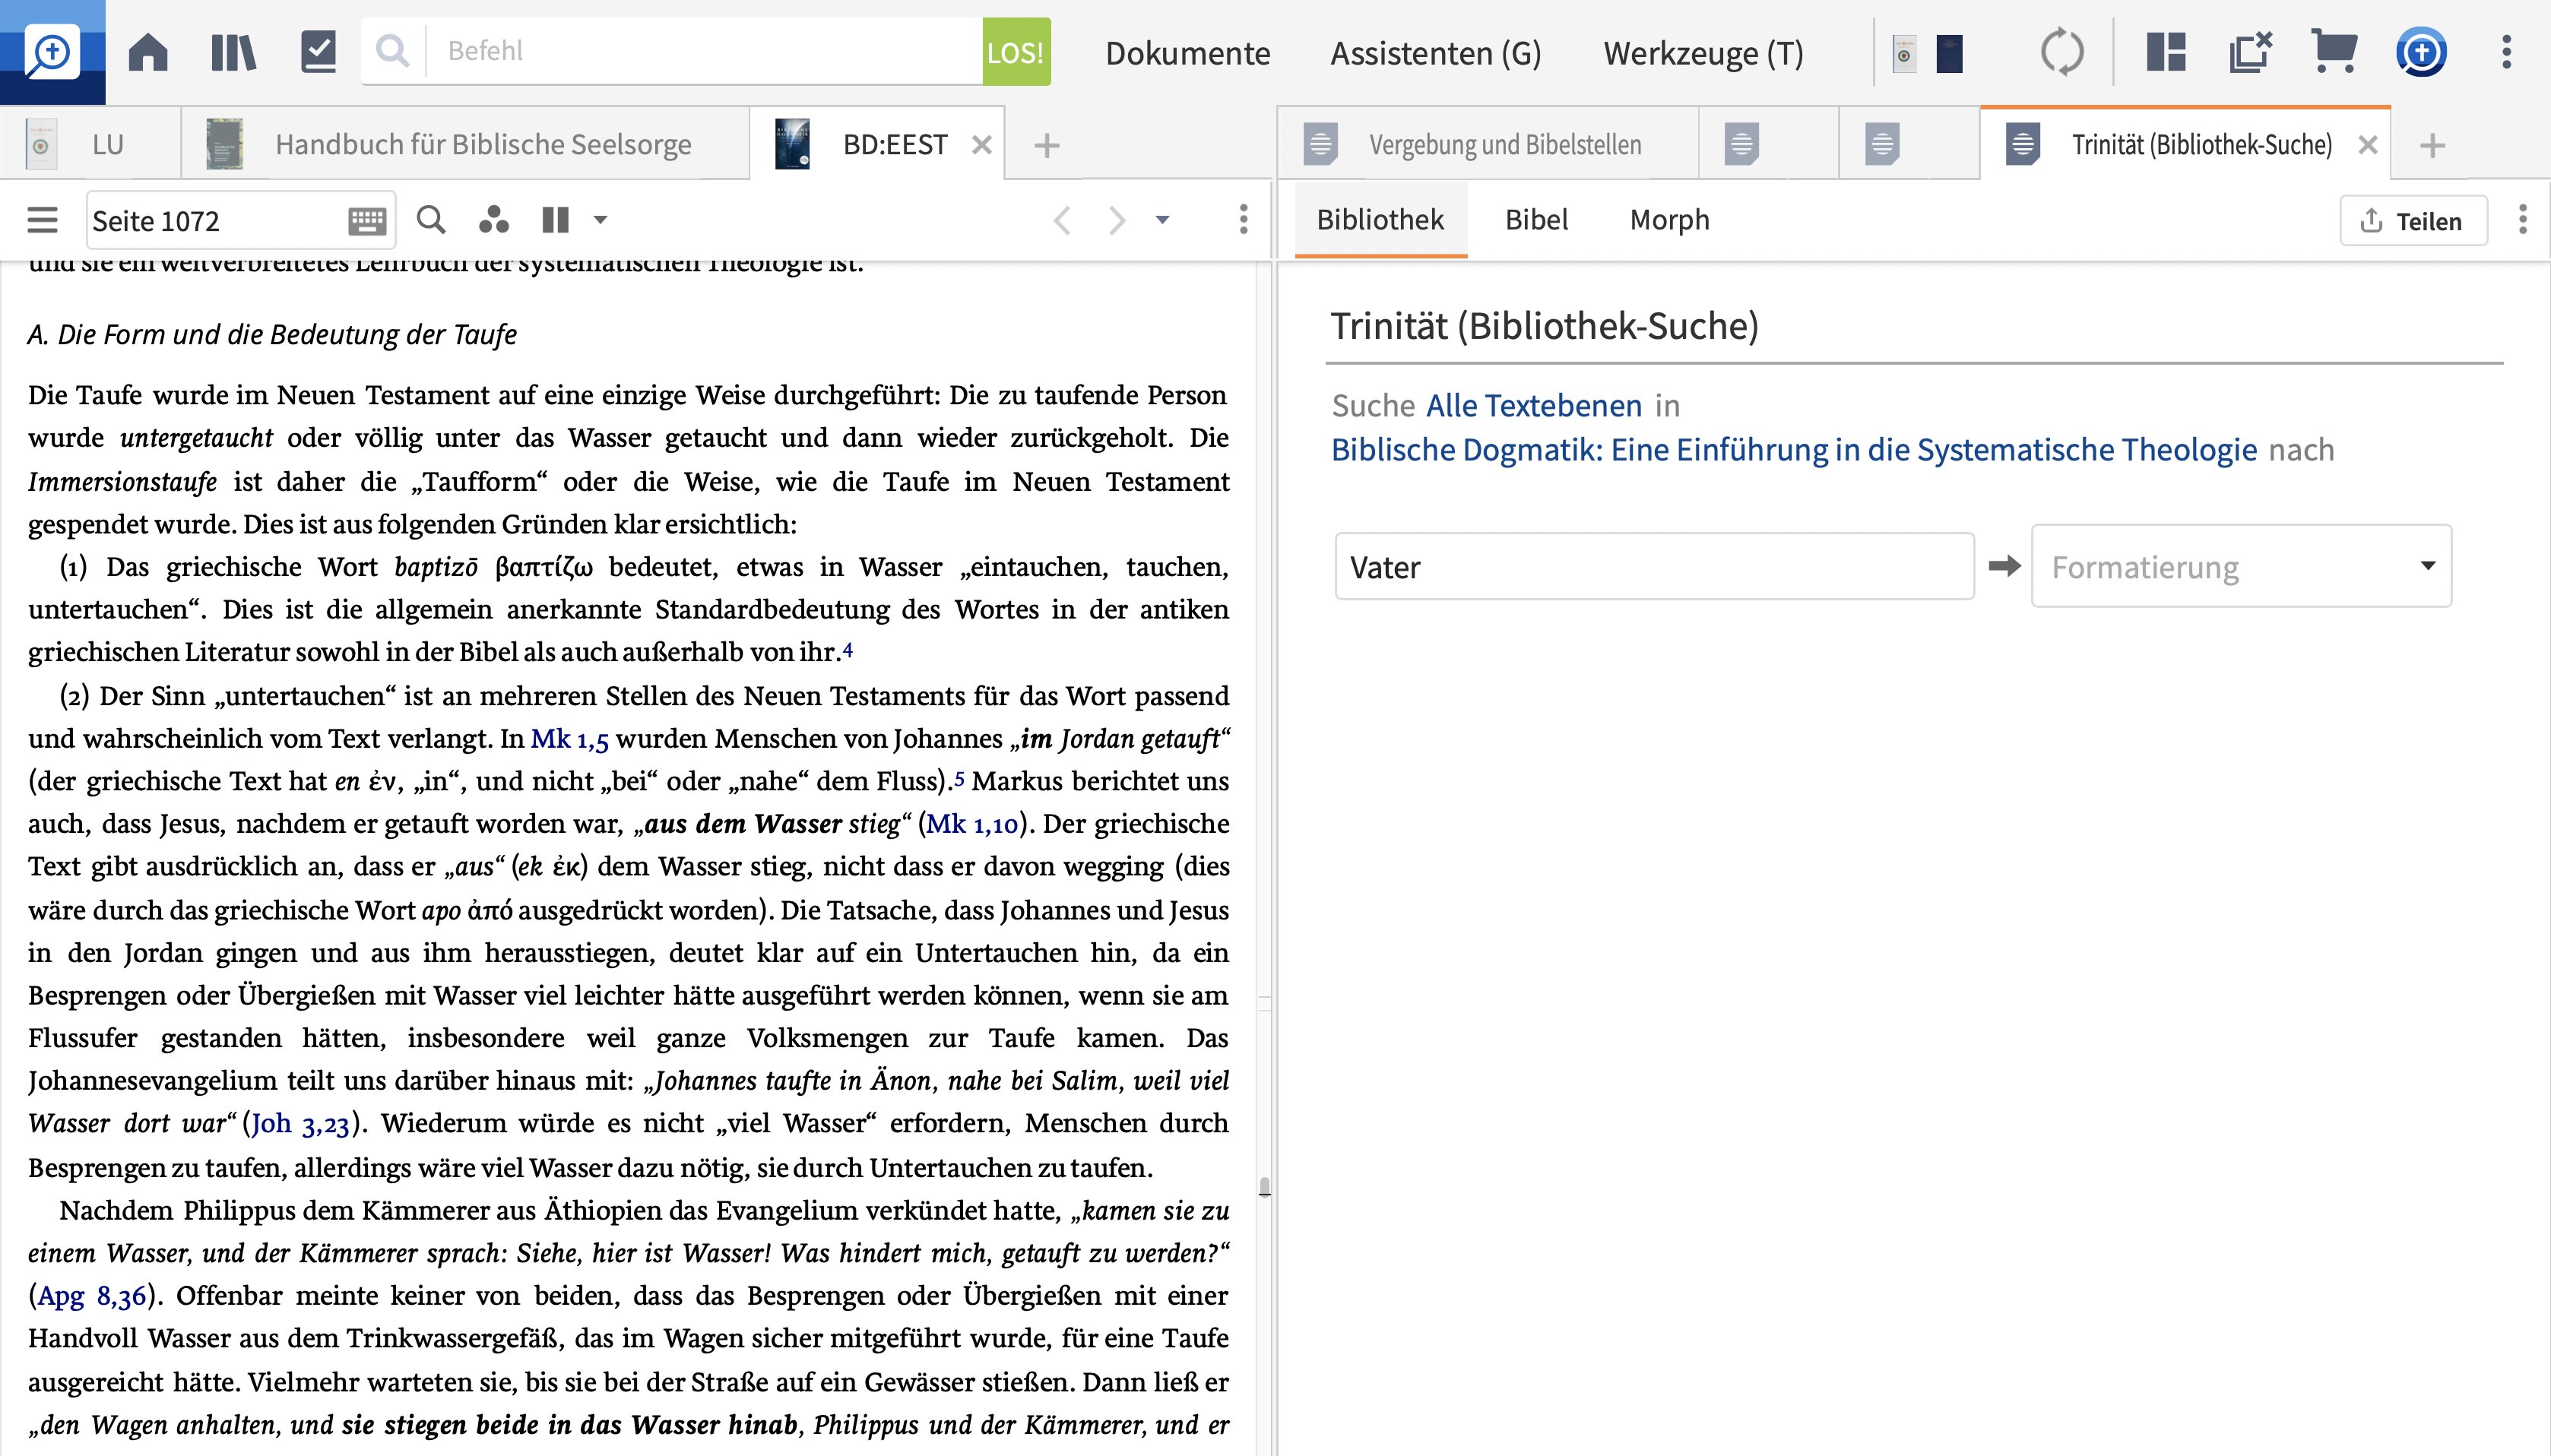This screenshot has height=1456, width=2551.
Task: Go back with the left chevron
Action: [x=1063, y=219]
